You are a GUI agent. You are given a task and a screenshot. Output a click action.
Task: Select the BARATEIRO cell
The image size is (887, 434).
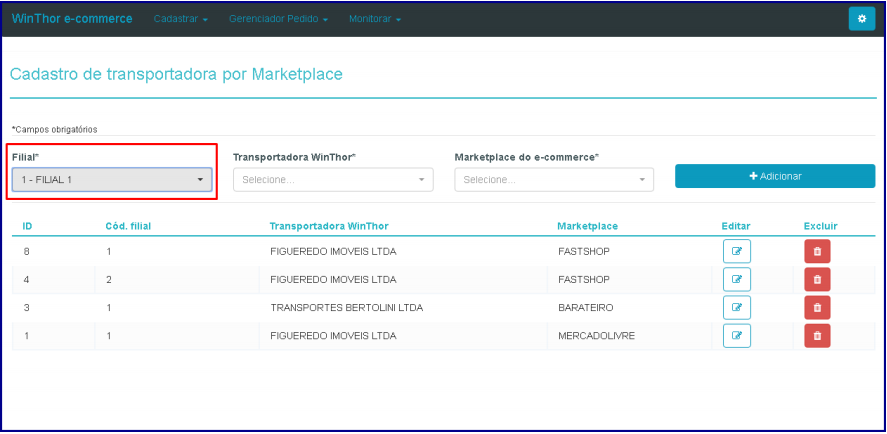[585, 308]
